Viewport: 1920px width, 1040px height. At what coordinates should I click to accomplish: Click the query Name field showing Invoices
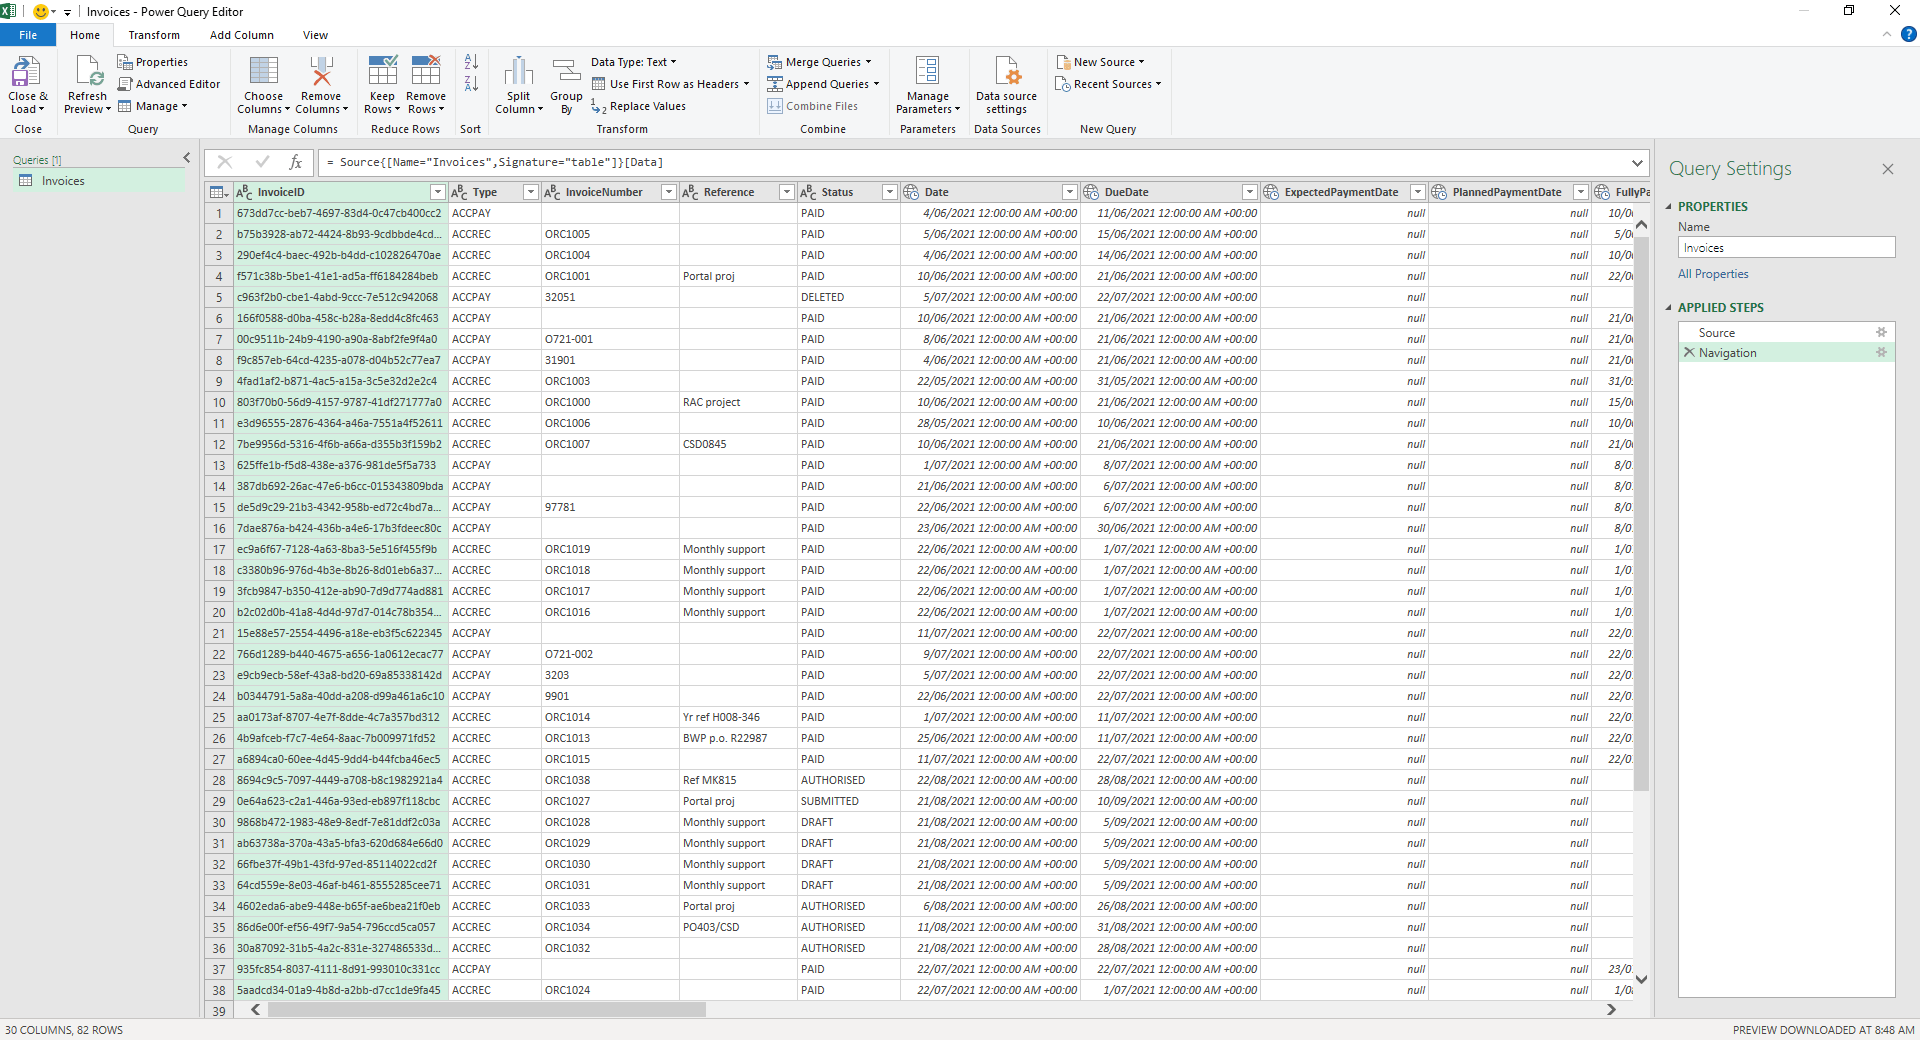pyautogui.click(x=1786, y=247)
